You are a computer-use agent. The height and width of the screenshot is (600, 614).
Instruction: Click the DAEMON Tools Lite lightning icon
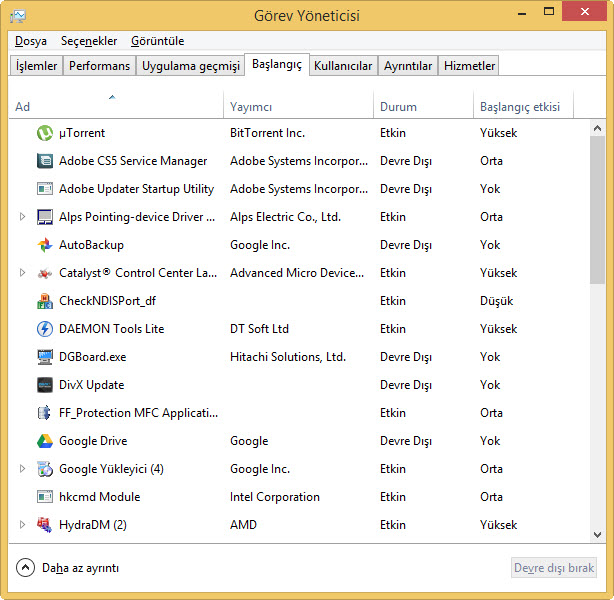pos(45,329)
